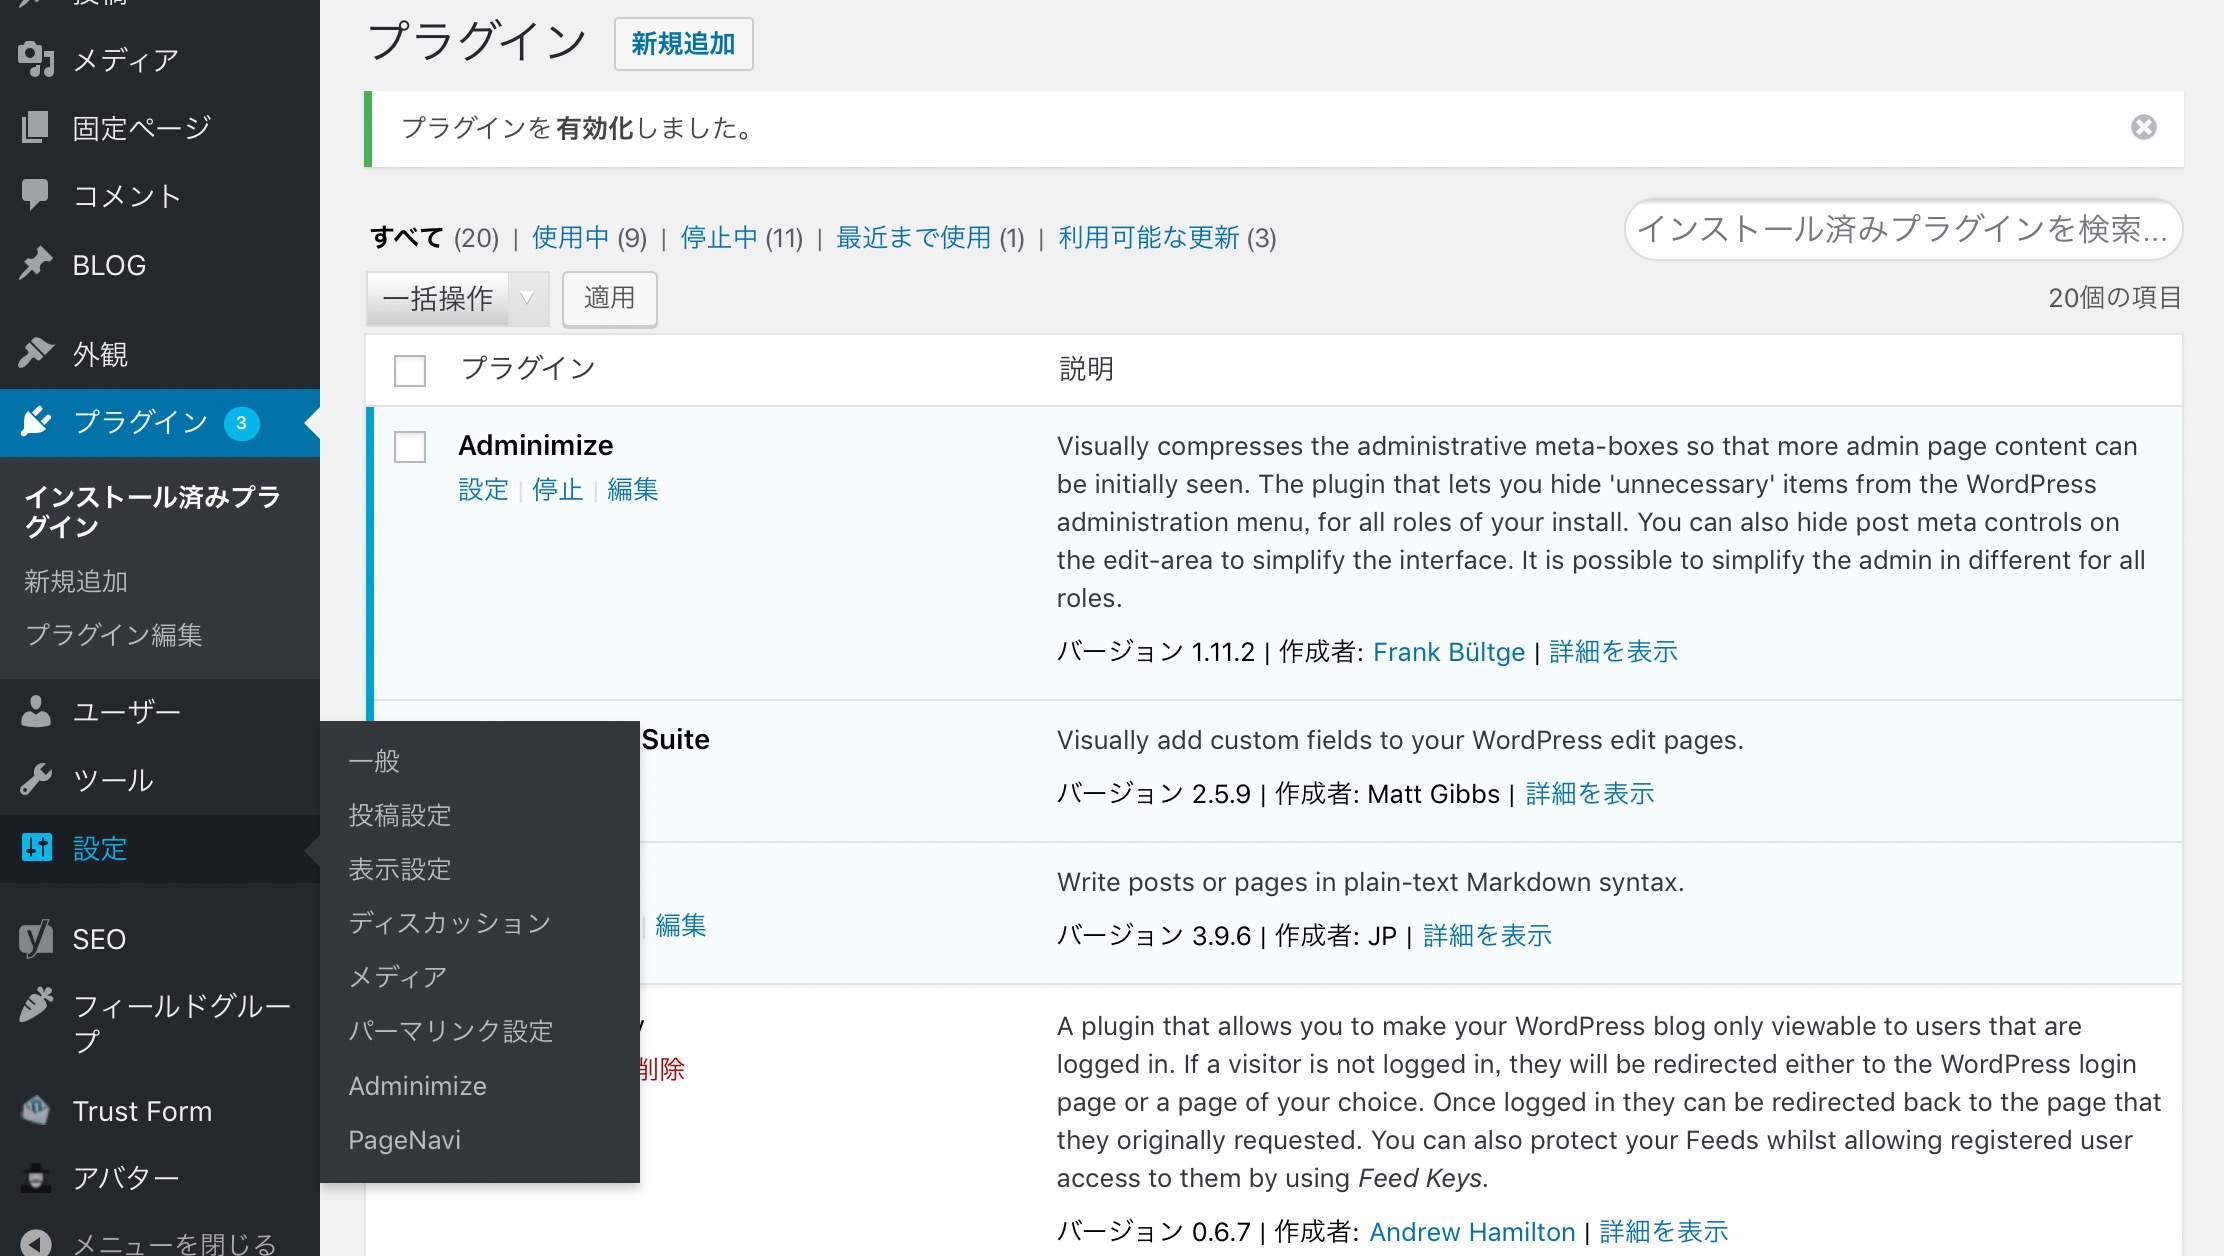Click the フィールドグループ carrot icon
The image size is (2224, 1256).
(36, 1005)
